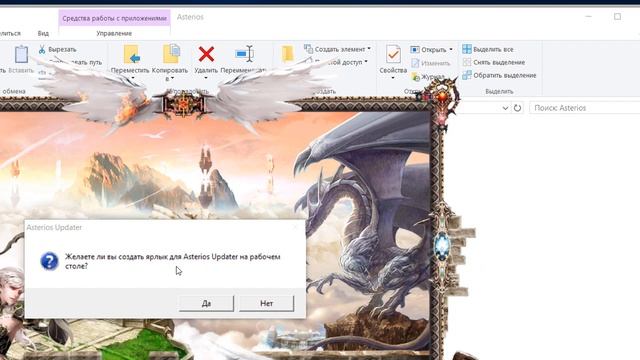Open the Свойства dropdown arrow

tap(393, 78)
